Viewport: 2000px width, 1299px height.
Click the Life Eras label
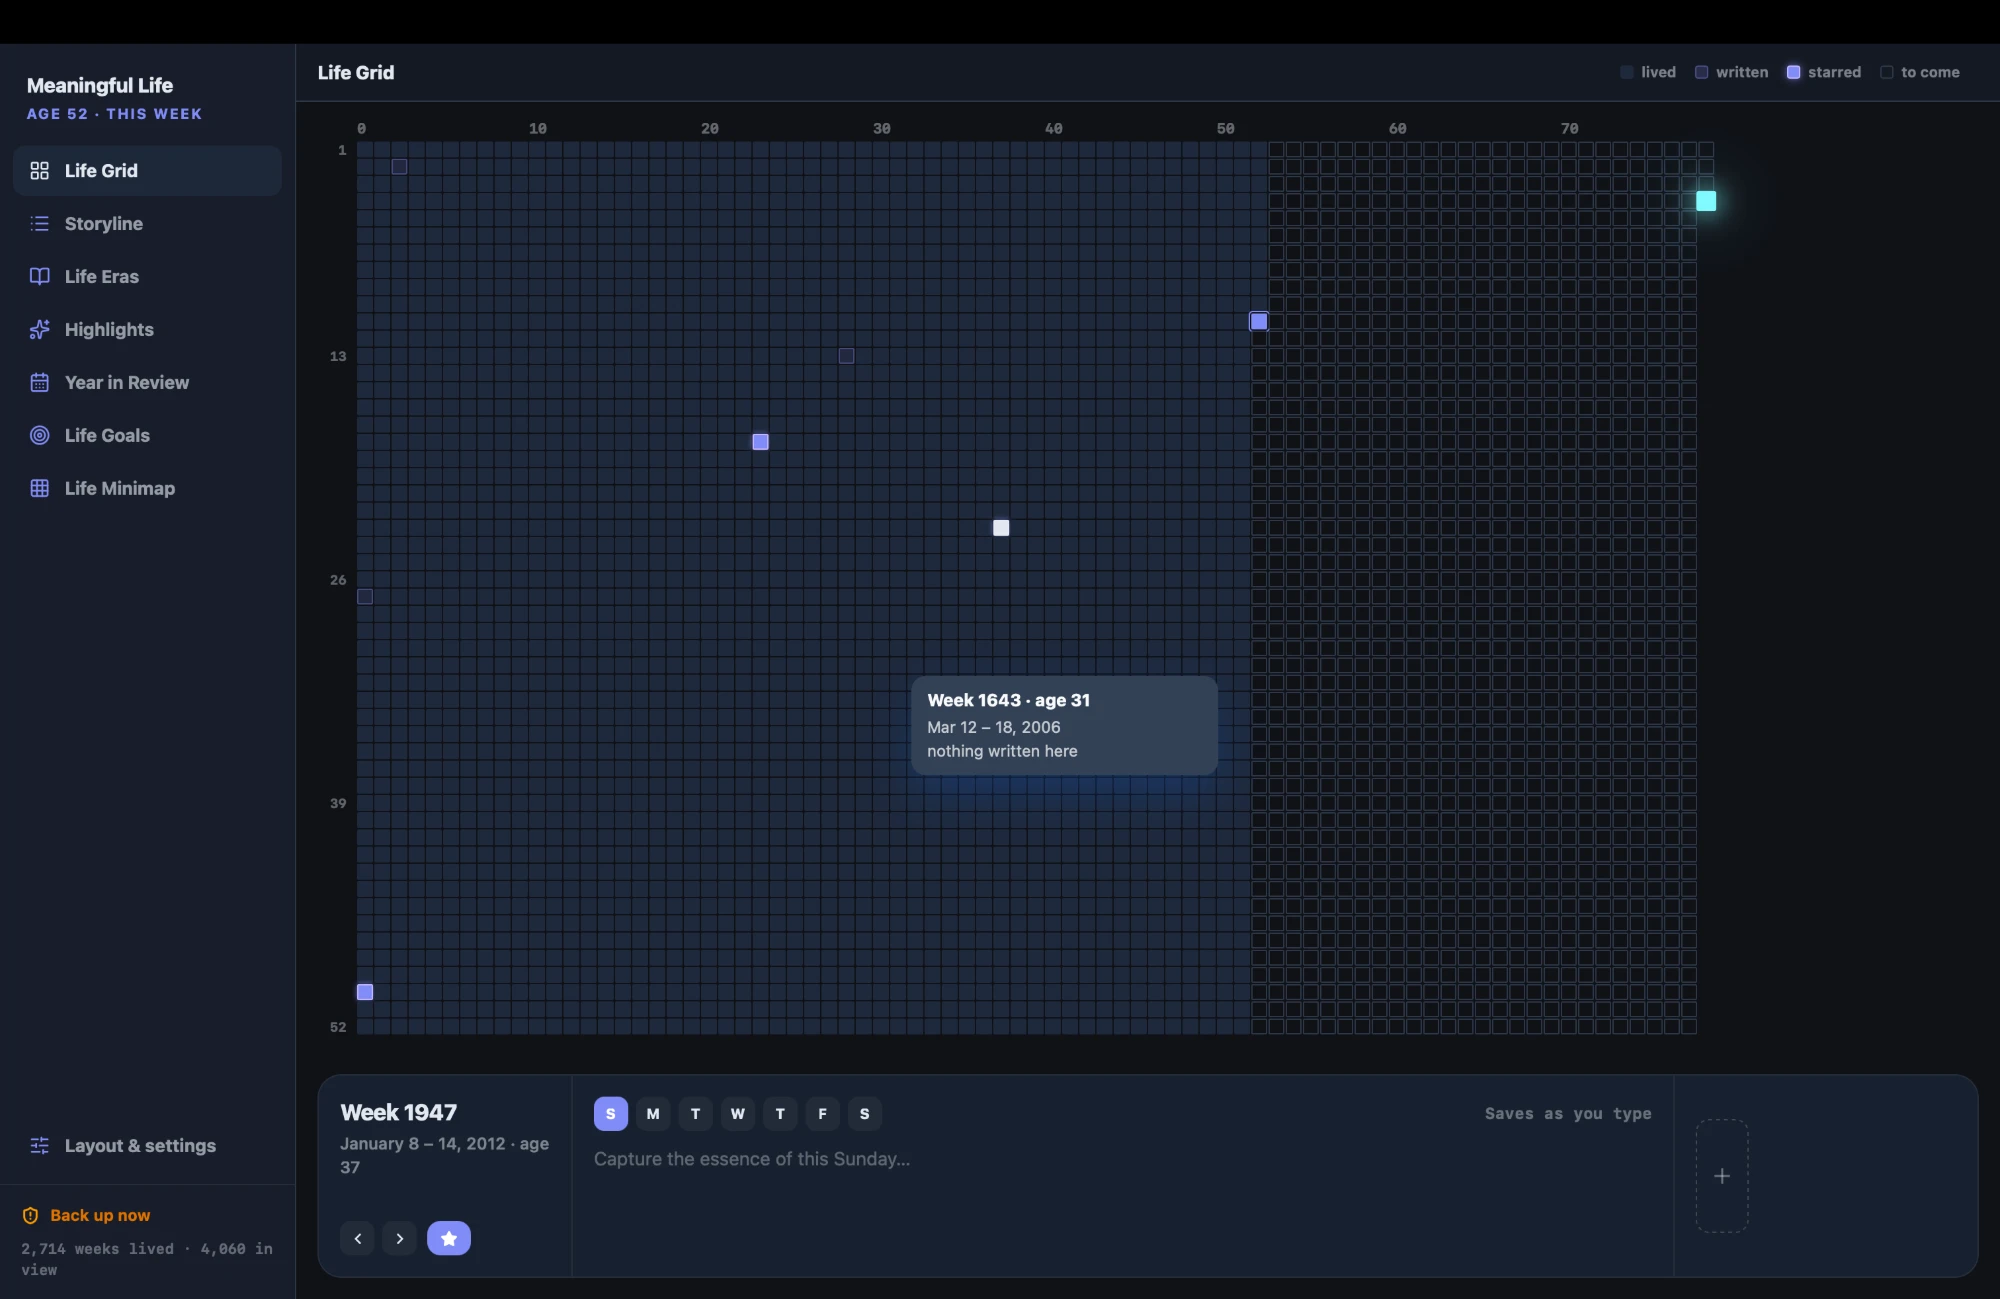pos(102,277)
